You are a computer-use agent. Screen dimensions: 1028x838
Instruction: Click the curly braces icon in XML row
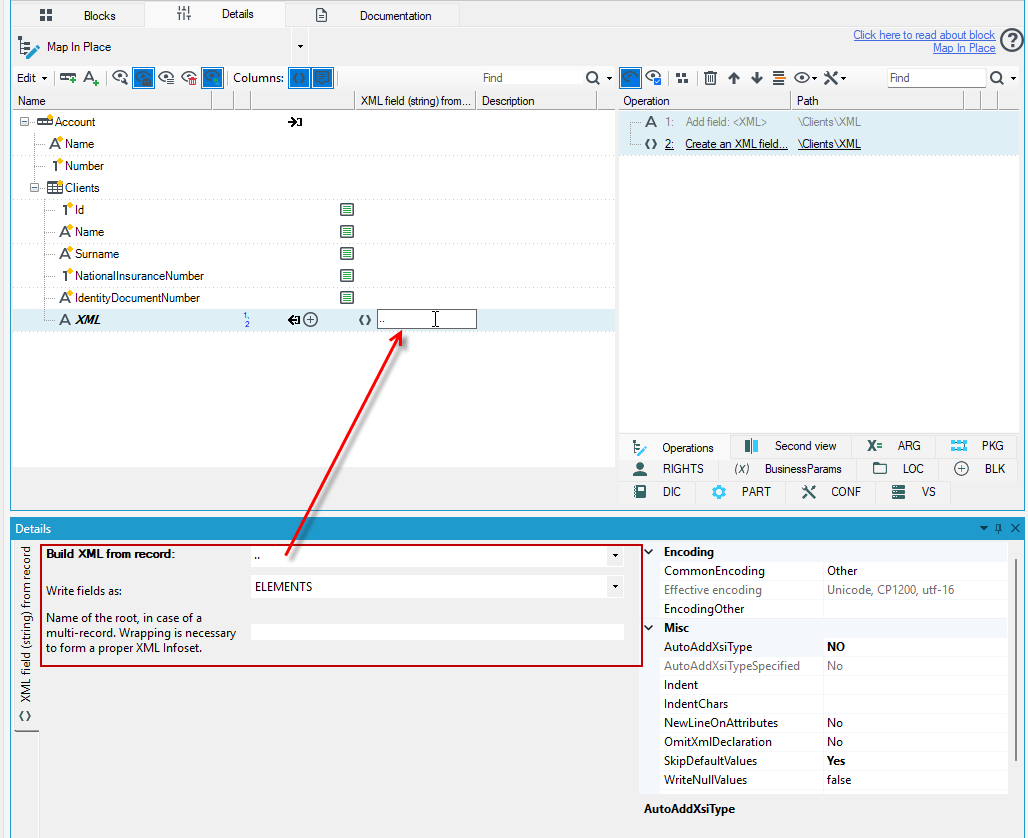pos(365,320)
